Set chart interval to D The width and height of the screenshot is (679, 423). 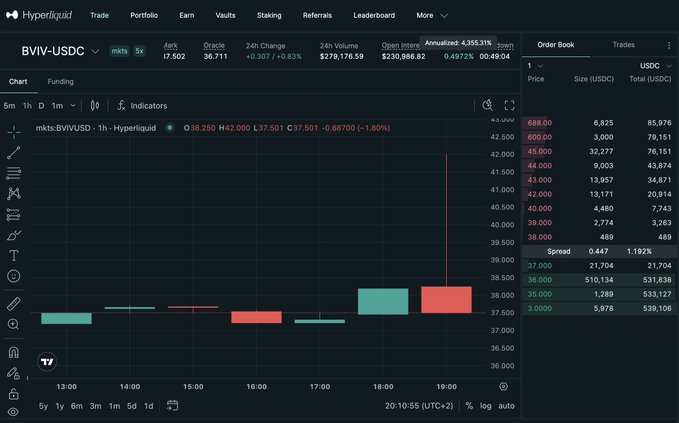pos(41,106)
